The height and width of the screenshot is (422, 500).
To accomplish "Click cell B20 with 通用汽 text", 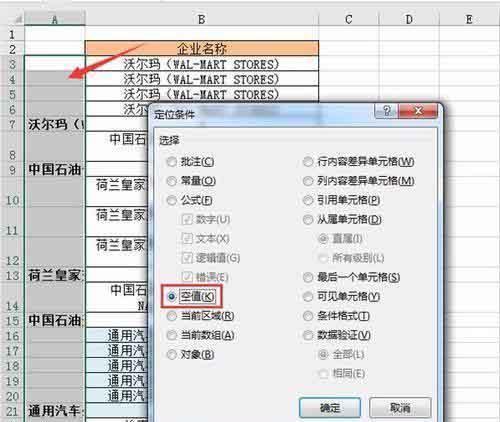I will pos(117,396).
